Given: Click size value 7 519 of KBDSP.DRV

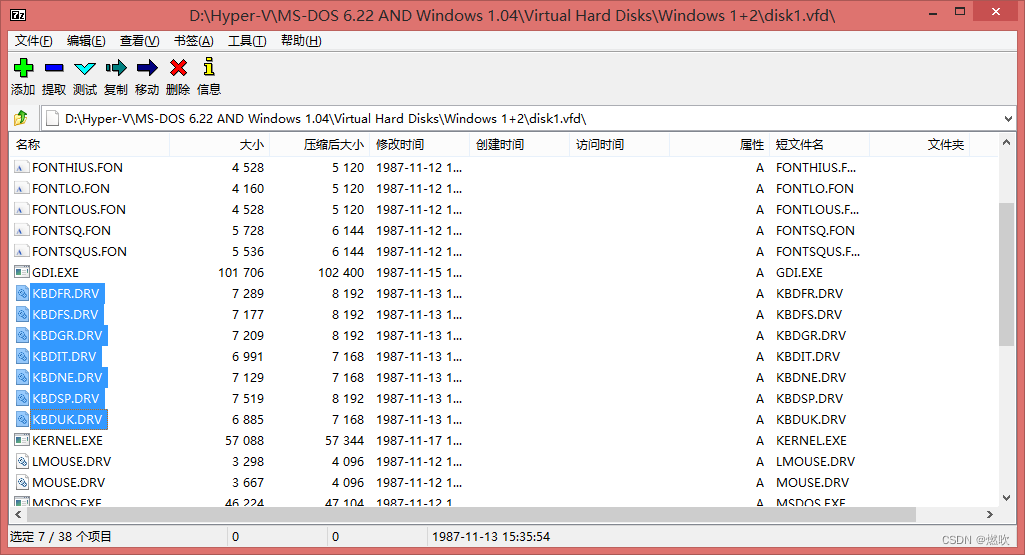Looking at the screenshot, I should 248,398.
